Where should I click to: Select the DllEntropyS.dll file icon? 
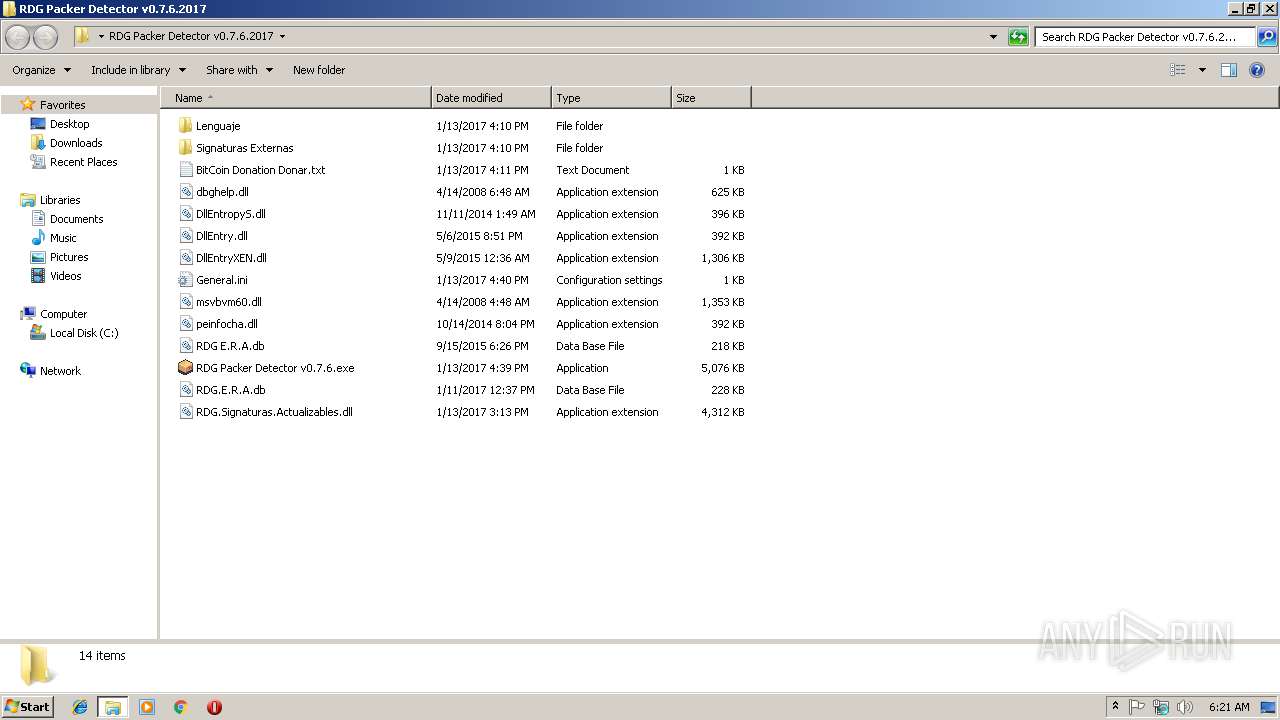tap(185, 214)
